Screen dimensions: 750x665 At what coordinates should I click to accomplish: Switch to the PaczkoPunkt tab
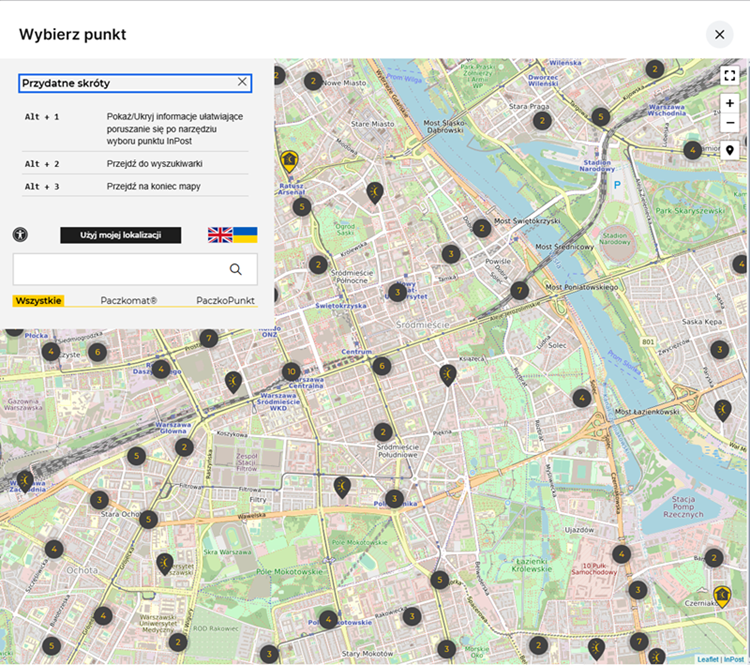click(x=225, y=300)
